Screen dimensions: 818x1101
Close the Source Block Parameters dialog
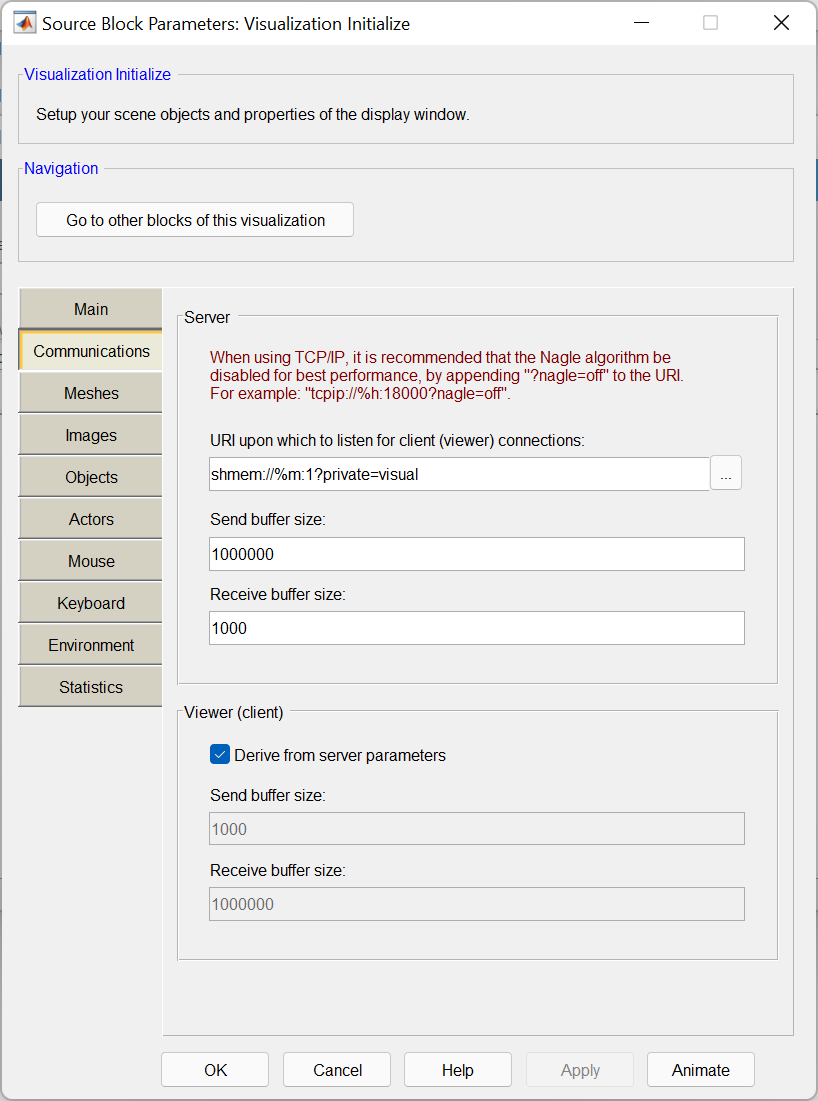tap(781, 23)
